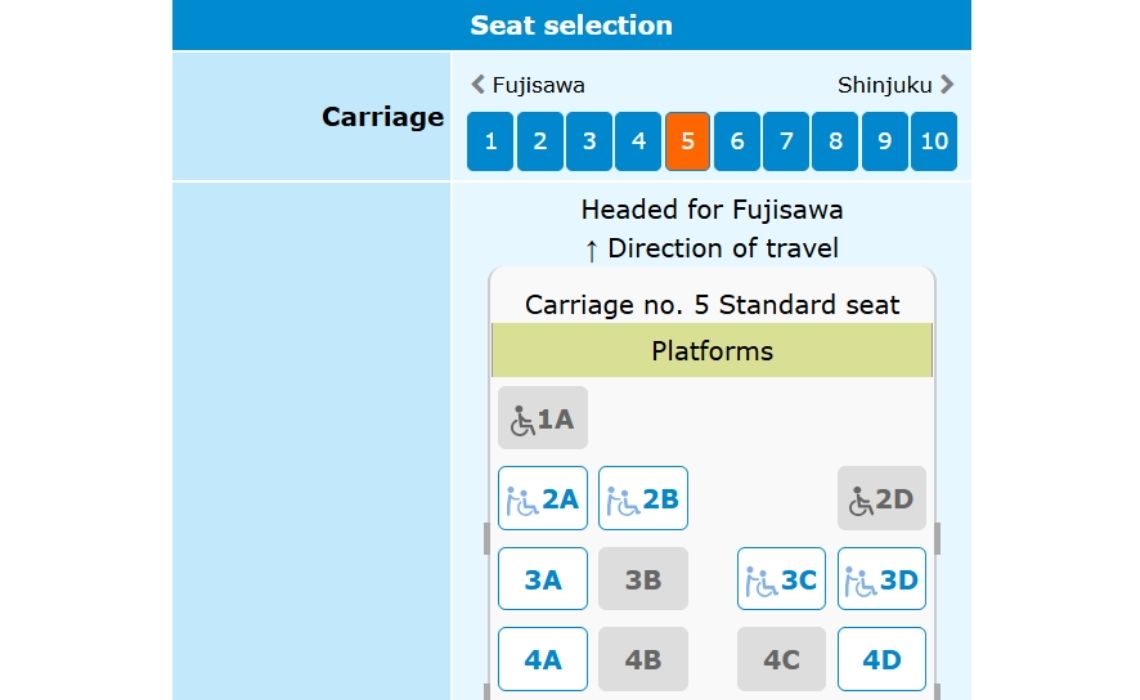This screenshot has height=700, width=1140.
Task: Open next carriages toward Shinjuku
Action: coord(948,85)
